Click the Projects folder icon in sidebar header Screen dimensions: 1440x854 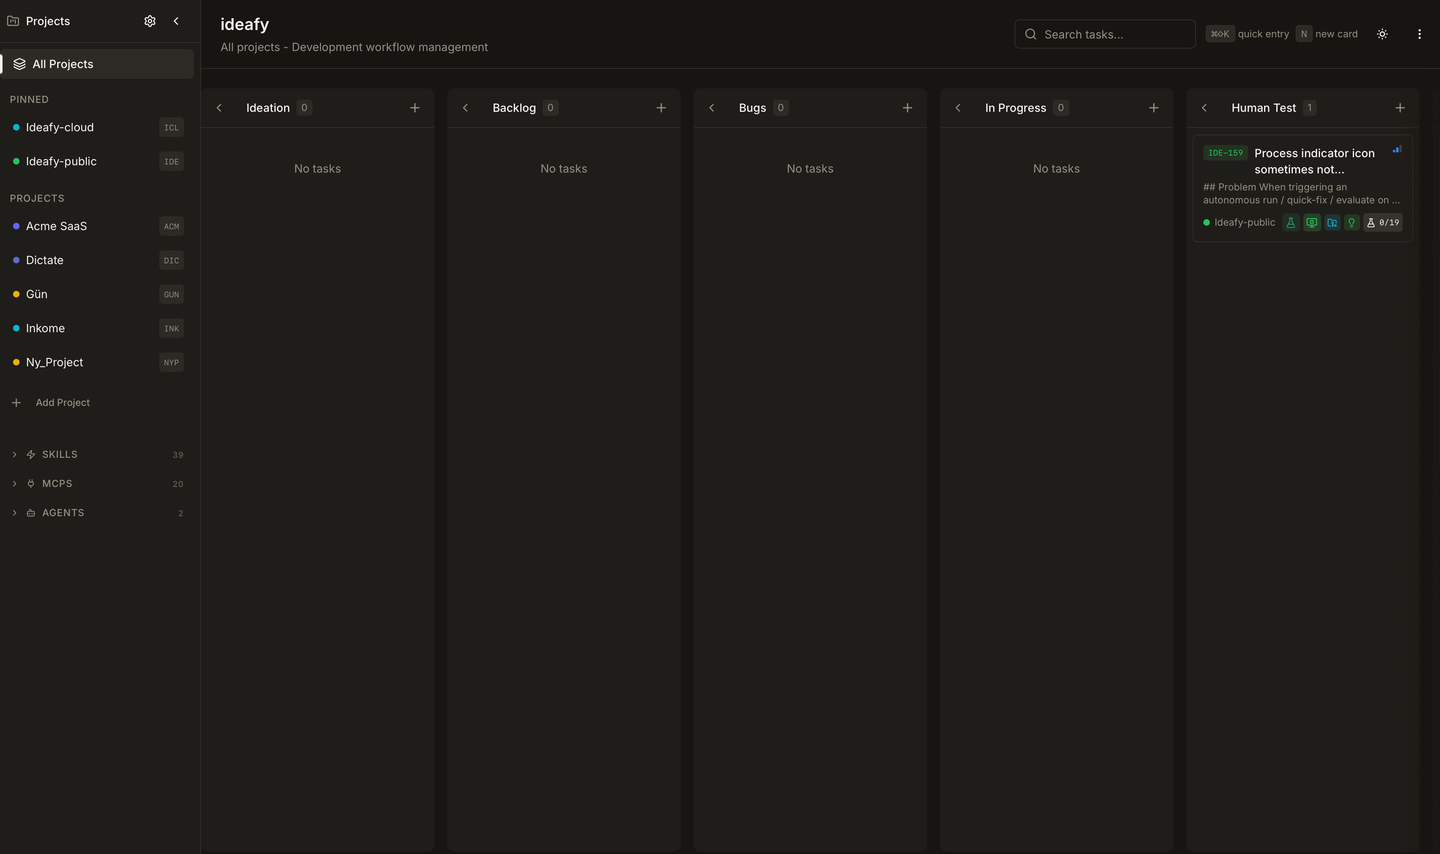pyautogui.click(x=13, y=21)
